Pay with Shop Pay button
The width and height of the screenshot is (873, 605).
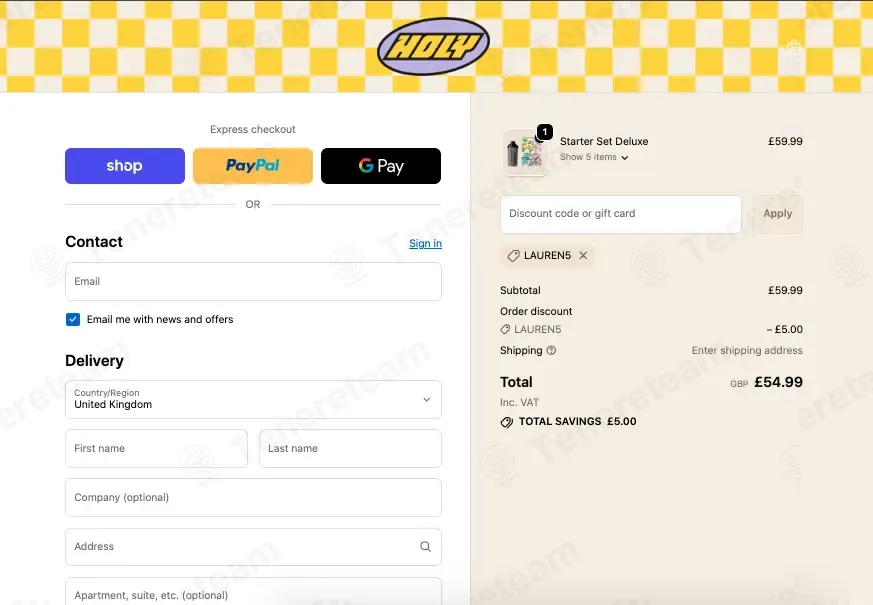(x=125, y=166)
